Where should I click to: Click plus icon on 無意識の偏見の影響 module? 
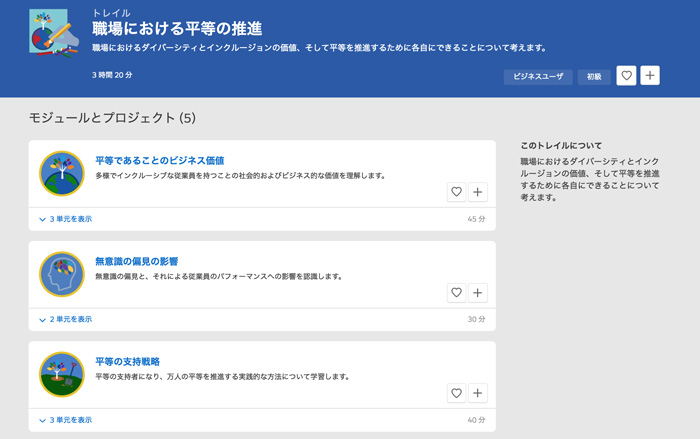(478, 293)
